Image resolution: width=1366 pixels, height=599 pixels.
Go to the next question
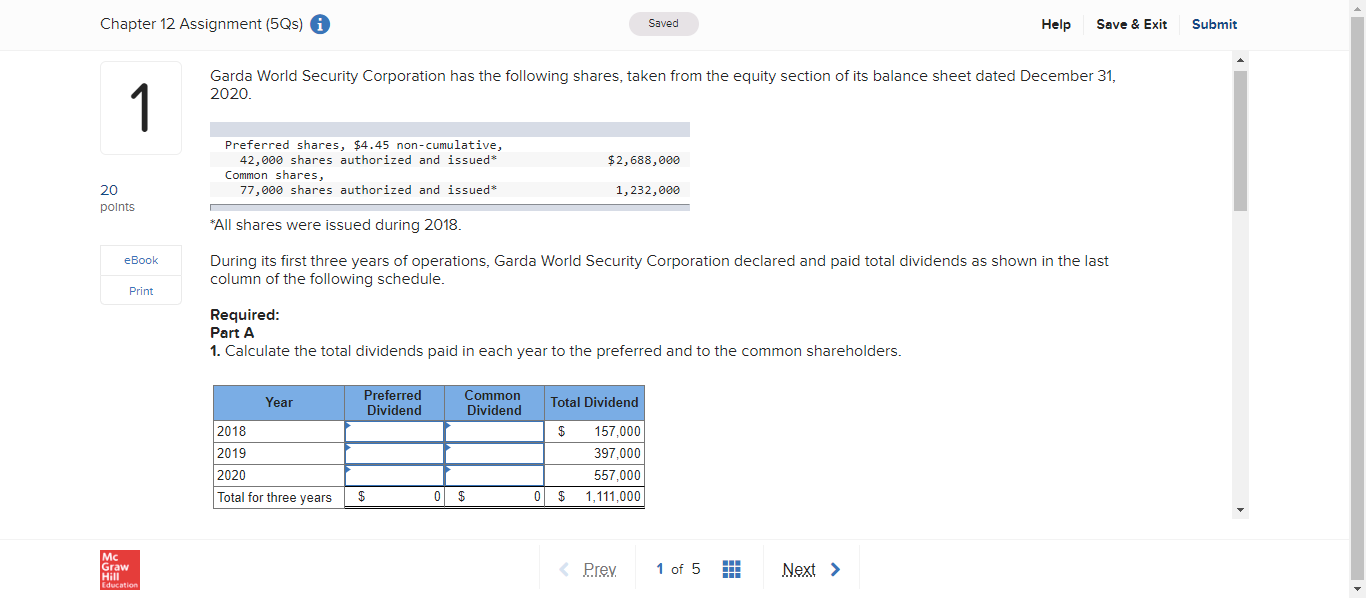point(811,569)
